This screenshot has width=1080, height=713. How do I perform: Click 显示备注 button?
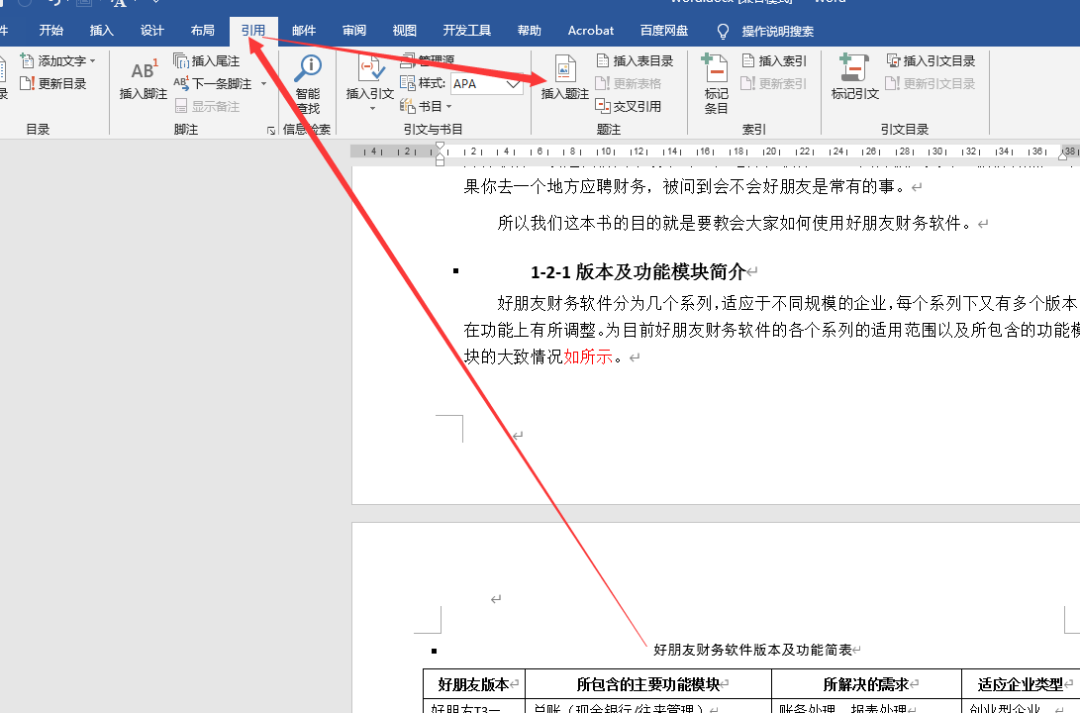click(x=207, y=106)
